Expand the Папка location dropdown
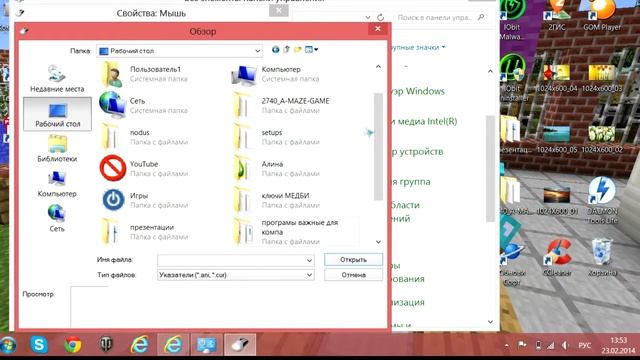The image size is (640, 360). coord(258,51)
